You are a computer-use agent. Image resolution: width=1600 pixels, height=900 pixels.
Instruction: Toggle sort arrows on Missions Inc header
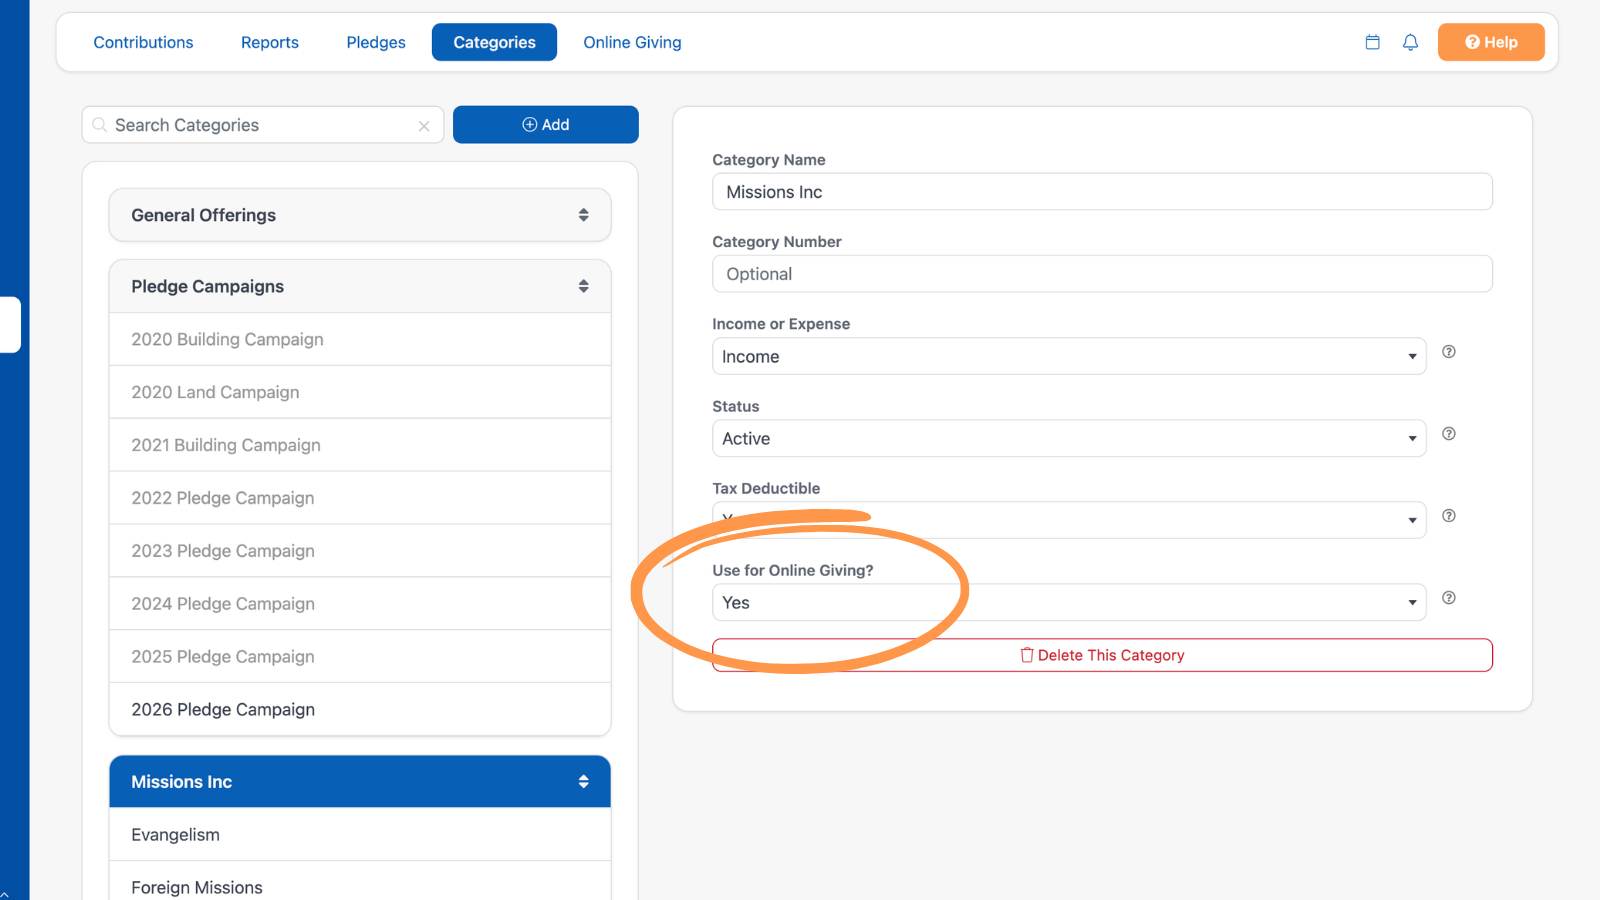583,782
